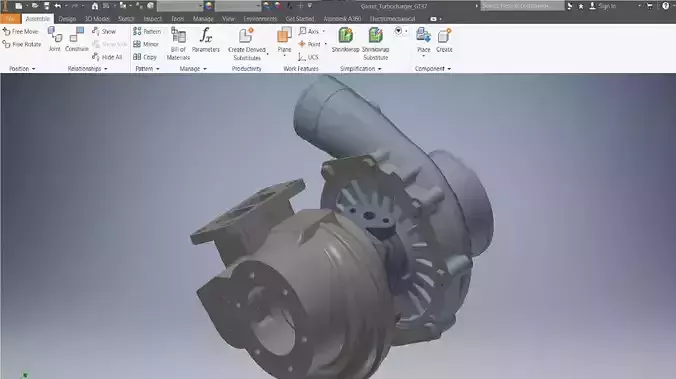Click the Copy components tool
Viewport: 676px width, 379px height.
click(145, 57)
